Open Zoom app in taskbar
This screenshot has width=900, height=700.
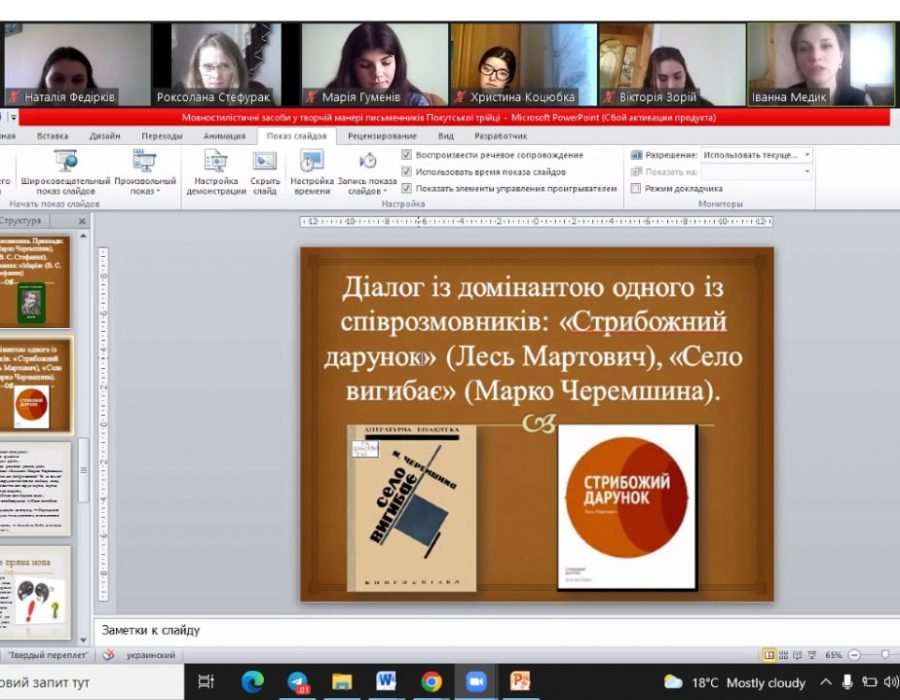coord(476,682)
